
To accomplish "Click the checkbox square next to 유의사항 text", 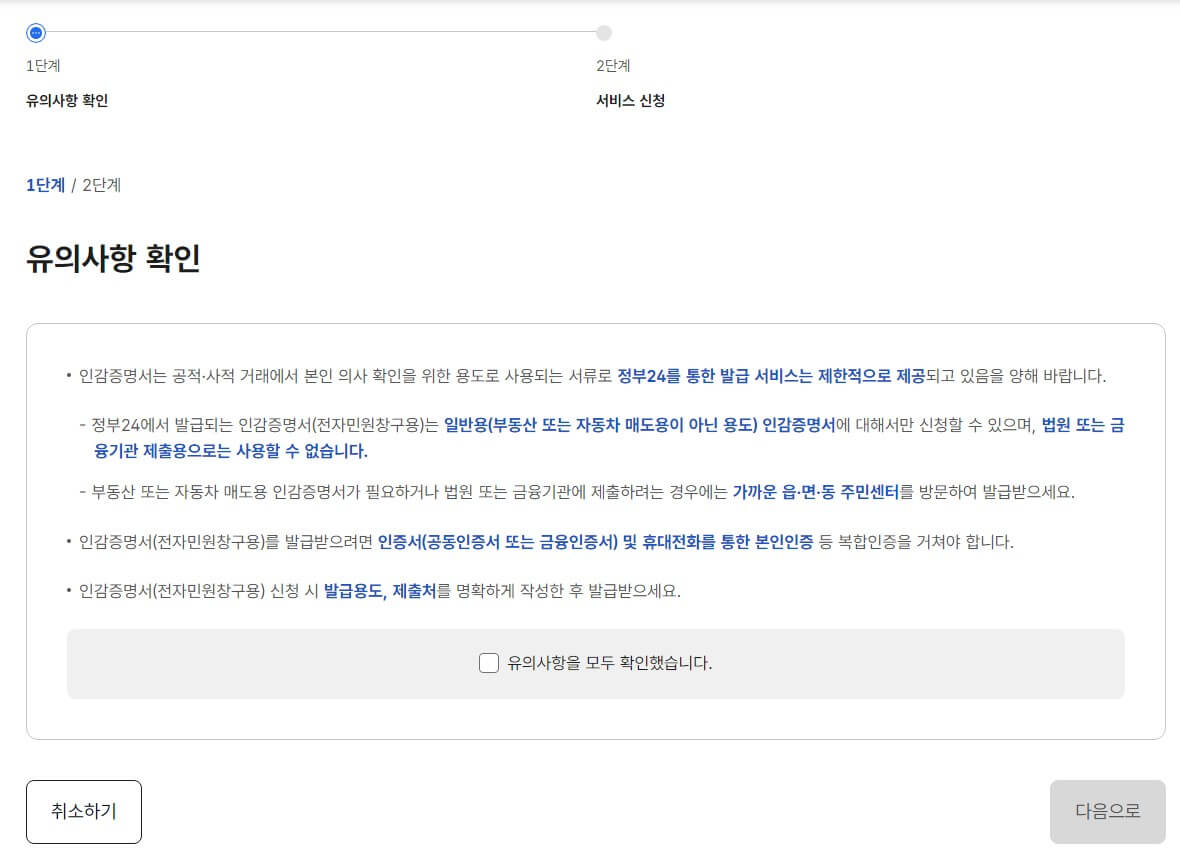I will point(488,663).
